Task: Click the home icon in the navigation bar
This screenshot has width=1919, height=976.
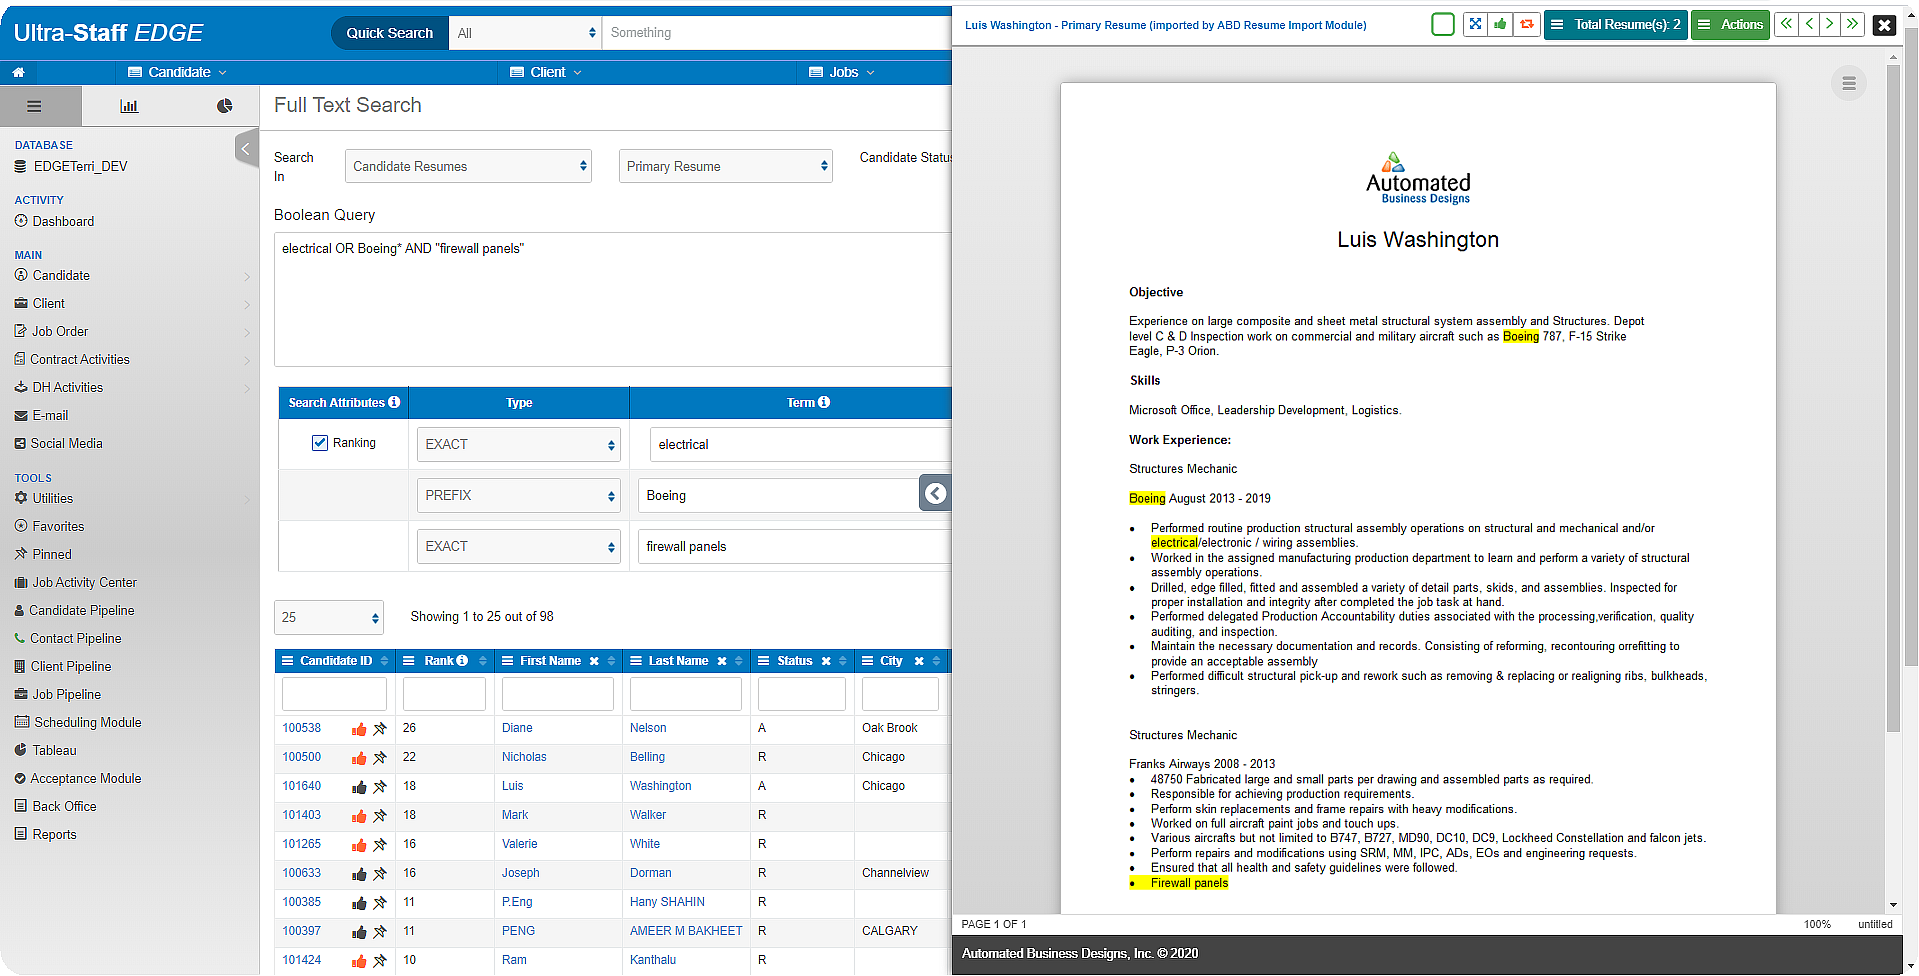Action: coord(18,72)
